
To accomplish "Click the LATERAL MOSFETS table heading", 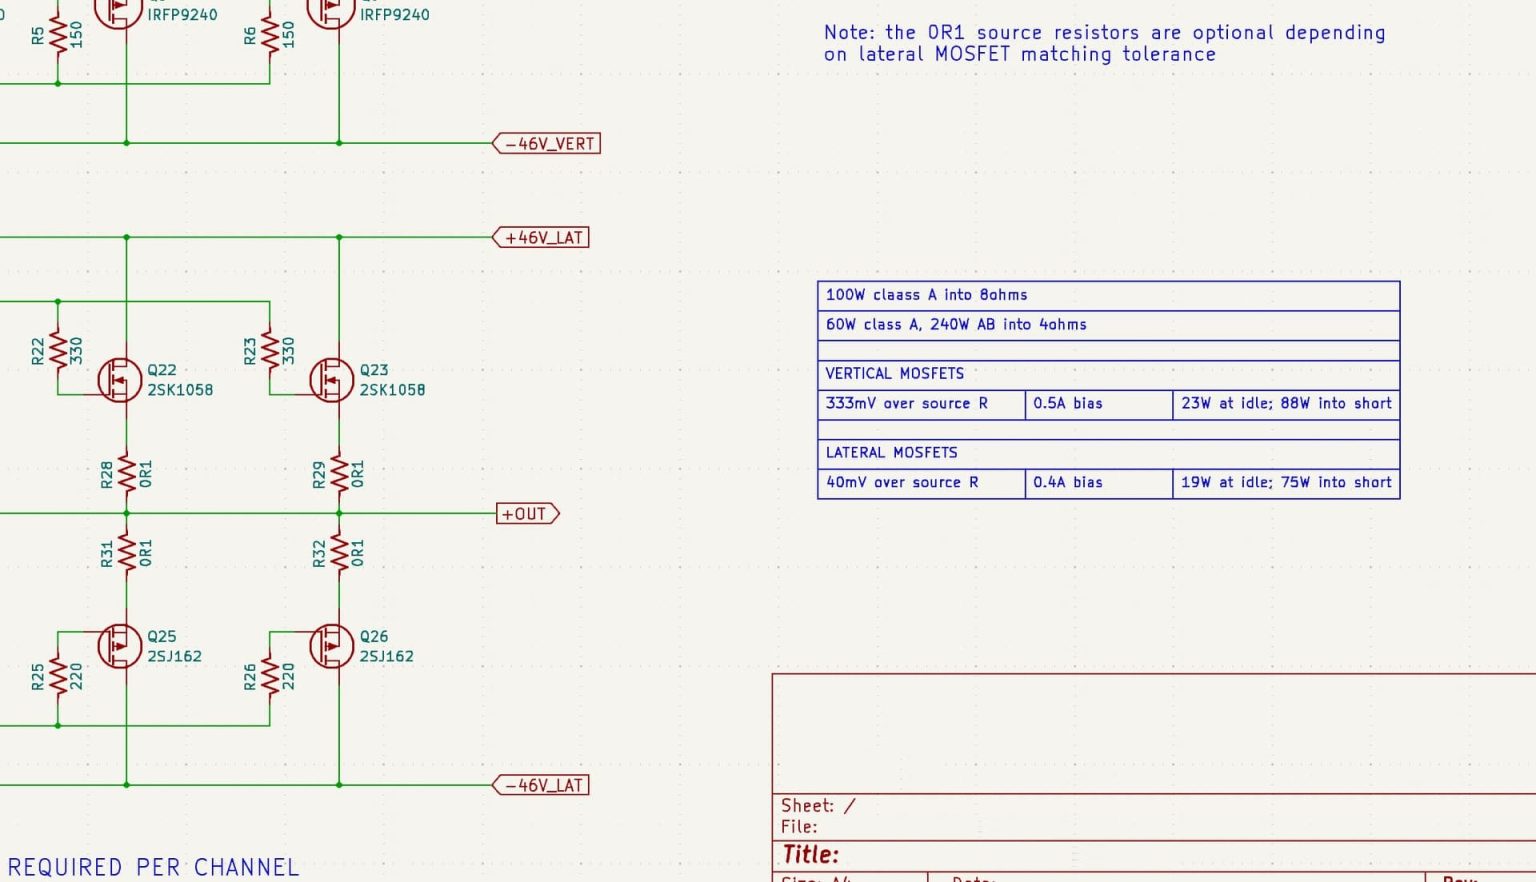I will pos(891,452).
